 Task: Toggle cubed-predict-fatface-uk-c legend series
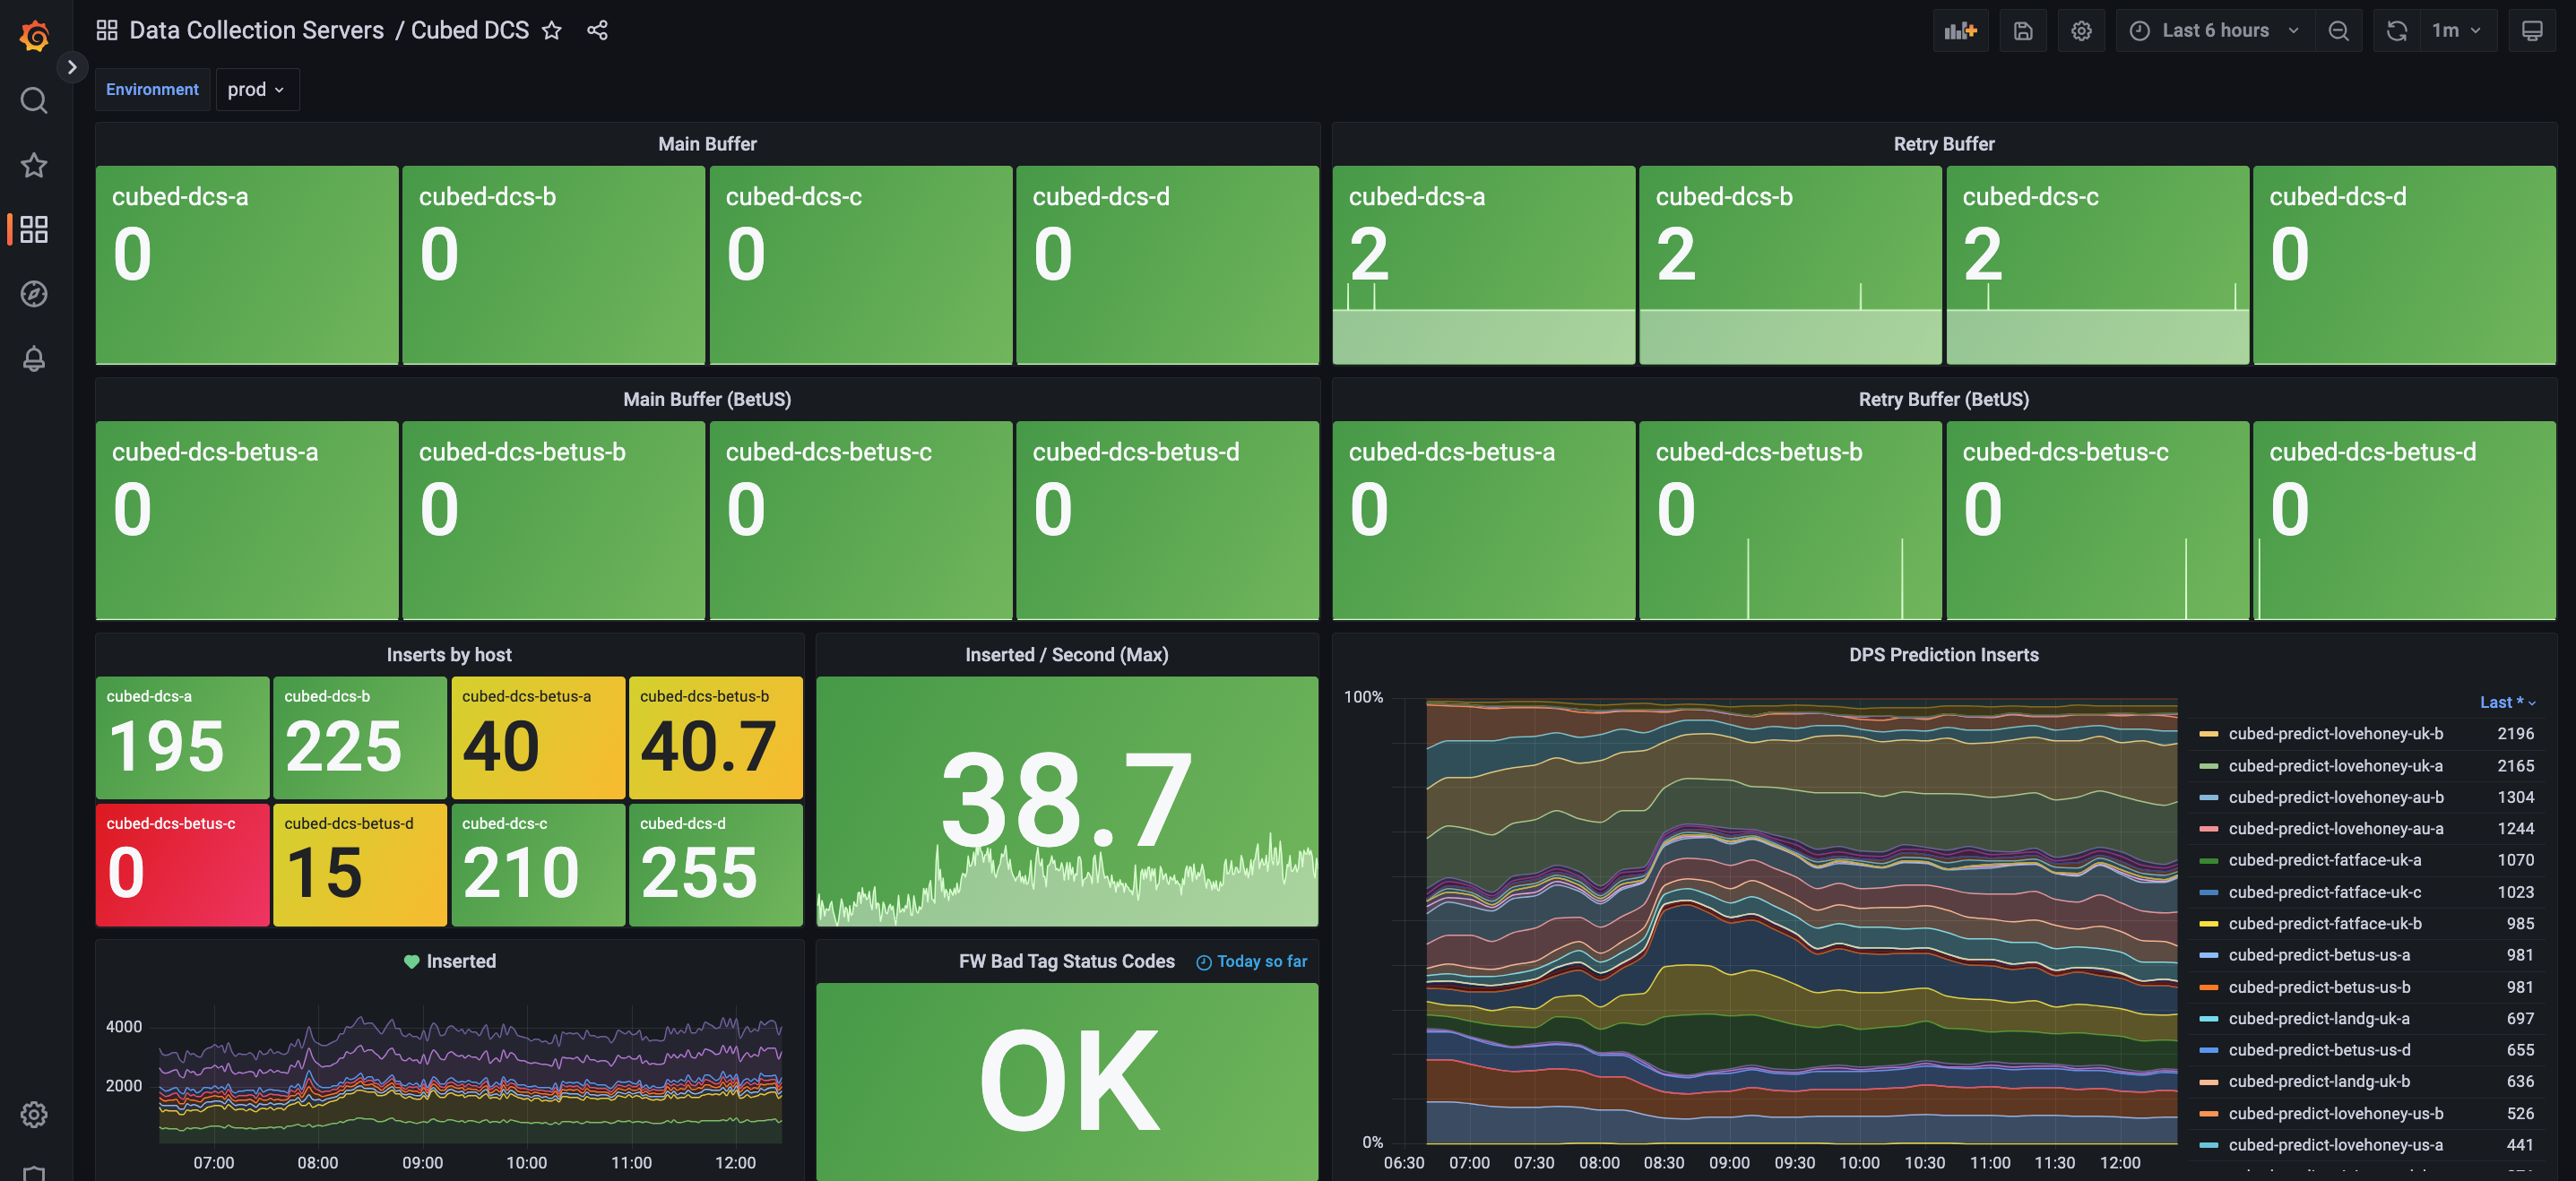[2324, 891]
